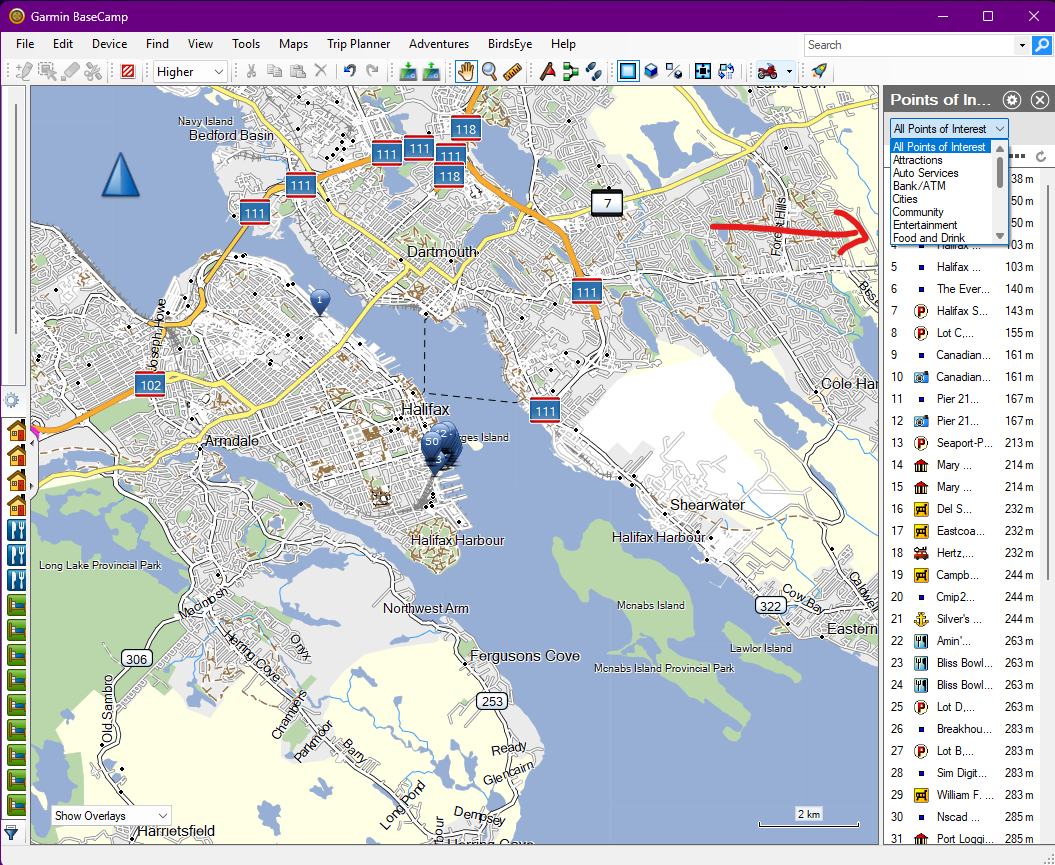Undo the last action
Image resolution: width=1055 pixels, height=865 pixels.
350,71
